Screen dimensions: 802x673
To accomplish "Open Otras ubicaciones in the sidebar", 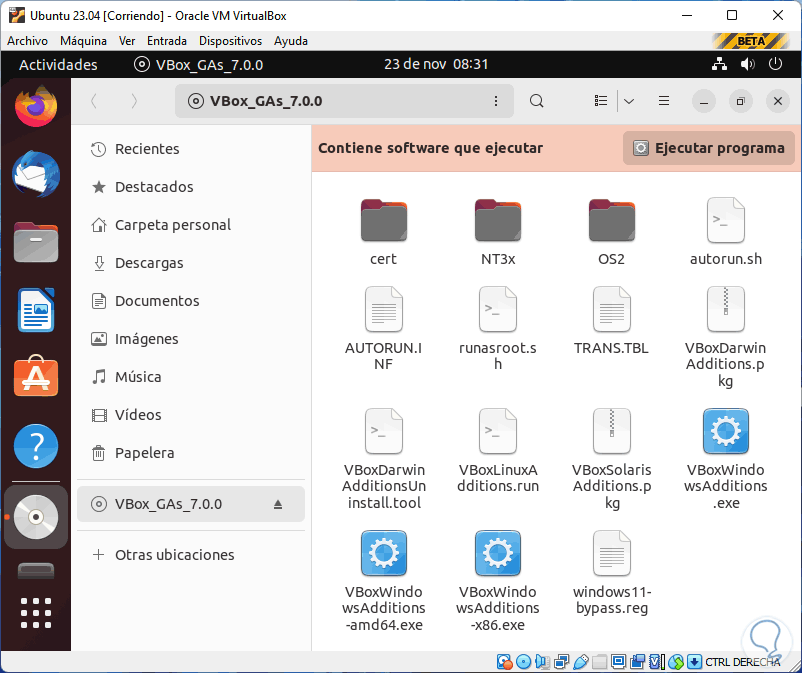I will click(190, 554).
